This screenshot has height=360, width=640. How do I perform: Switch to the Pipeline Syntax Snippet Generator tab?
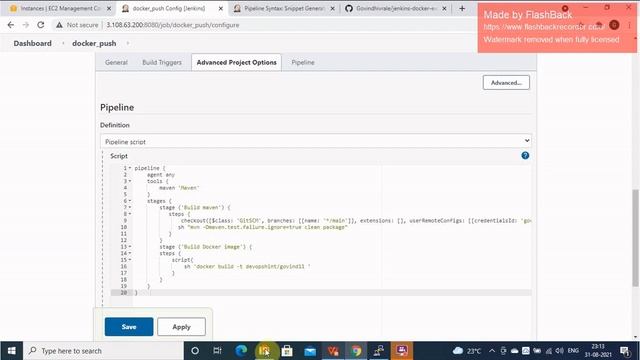pos(283,8)
